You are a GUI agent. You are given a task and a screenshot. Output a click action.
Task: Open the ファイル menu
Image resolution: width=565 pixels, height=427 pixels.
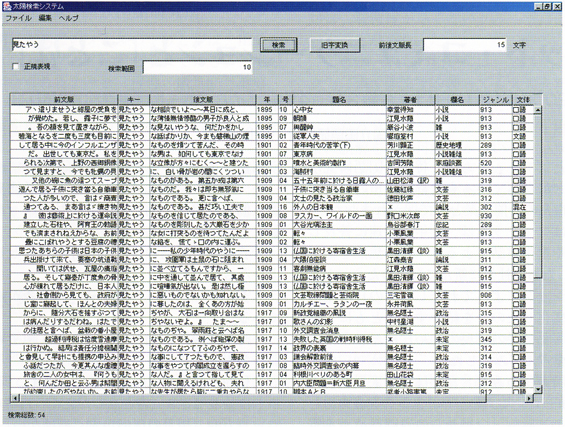[18, 18]
